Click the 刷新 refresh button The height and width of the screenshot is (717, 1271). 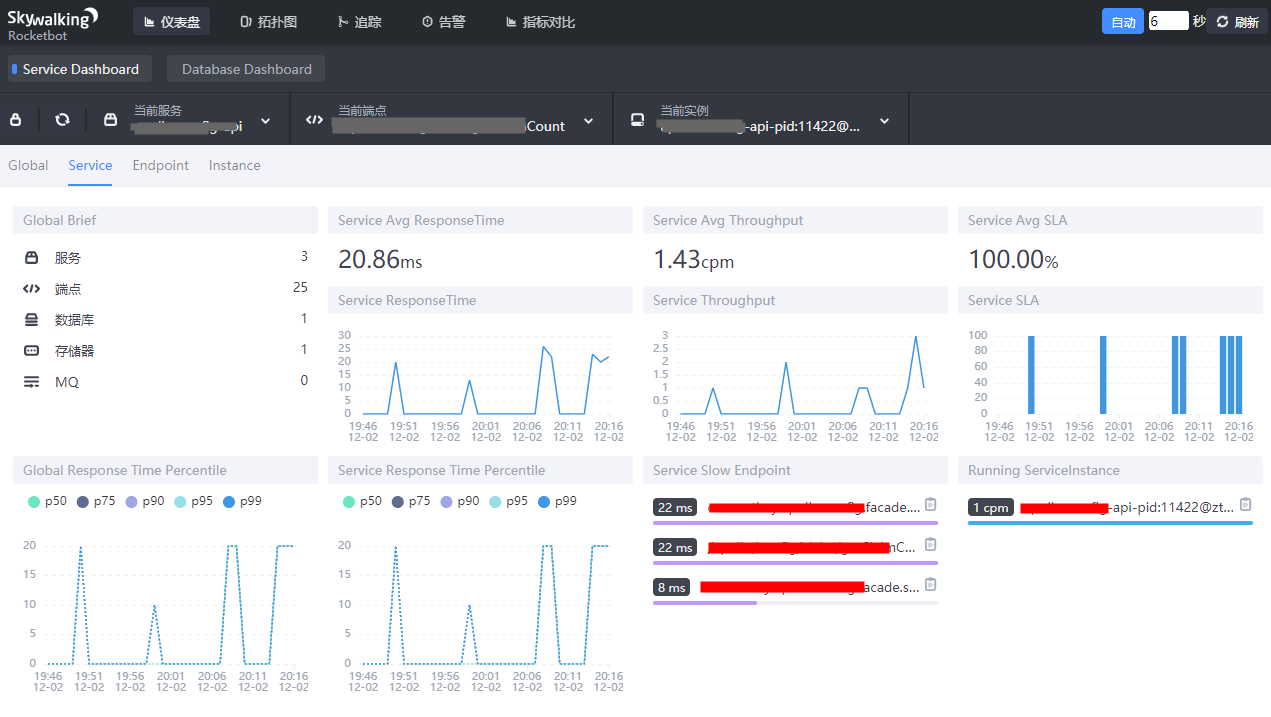pos(1237,22)
